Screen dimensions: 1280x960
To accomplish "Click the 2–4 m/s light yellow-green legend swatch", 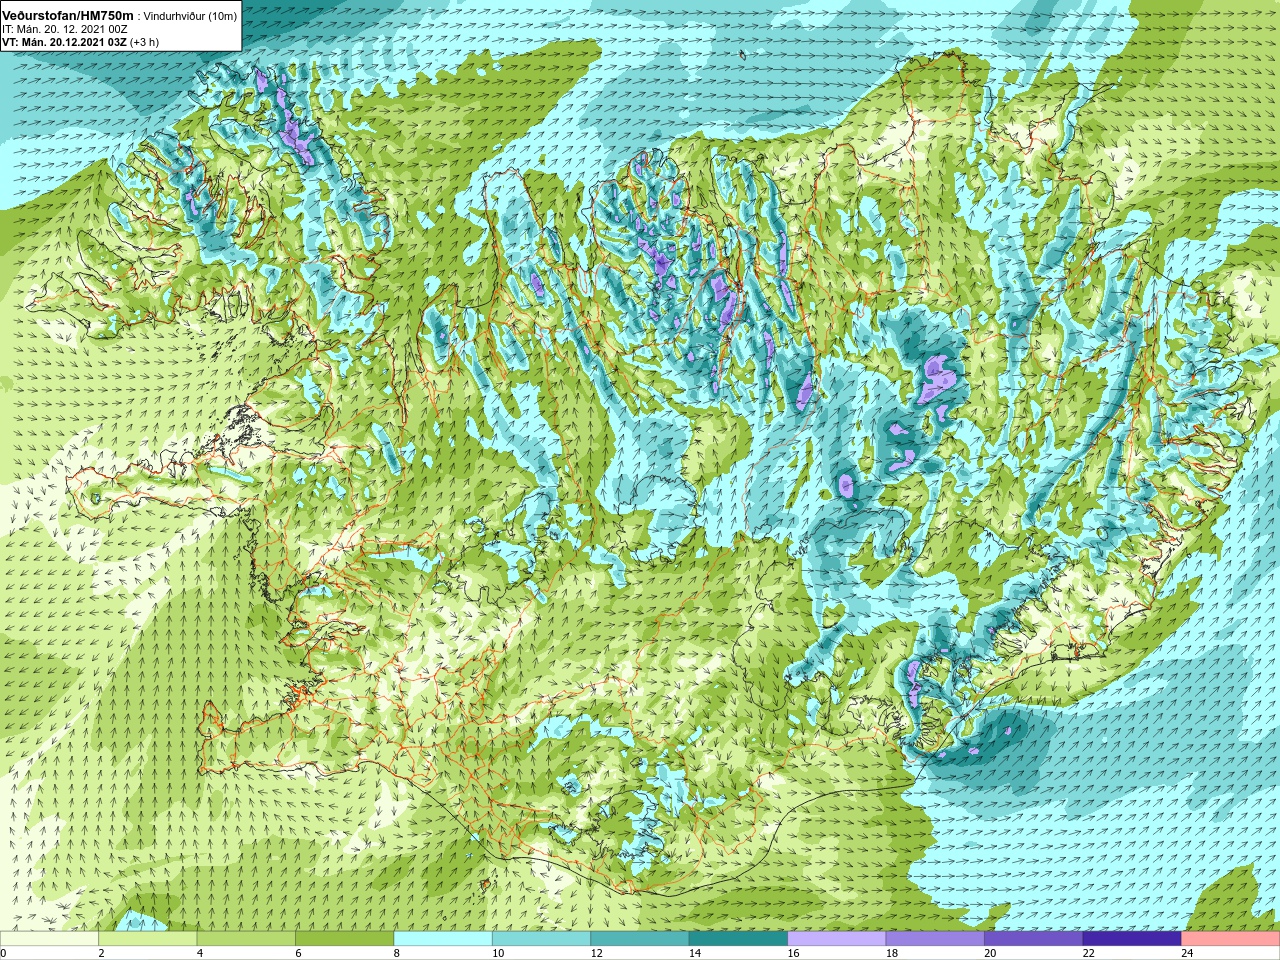I will click(x=148, y=939).
